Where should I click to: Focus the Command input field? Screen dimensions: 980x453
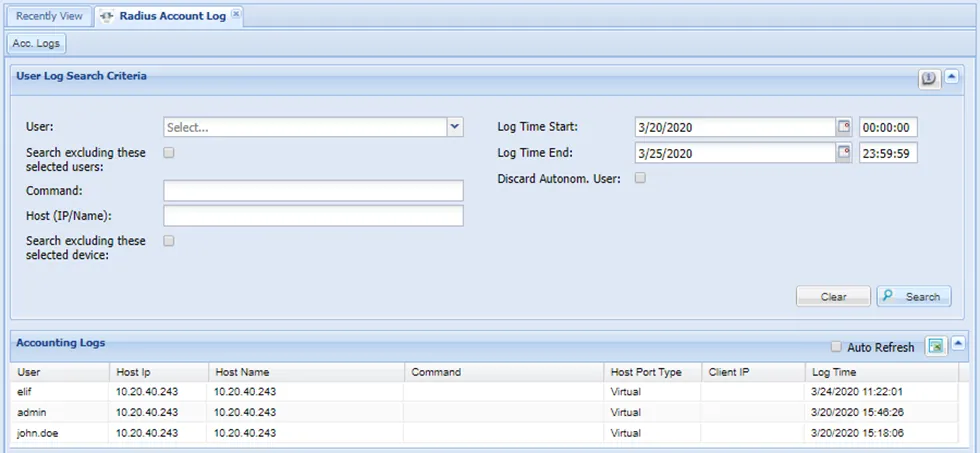(313, 191)
